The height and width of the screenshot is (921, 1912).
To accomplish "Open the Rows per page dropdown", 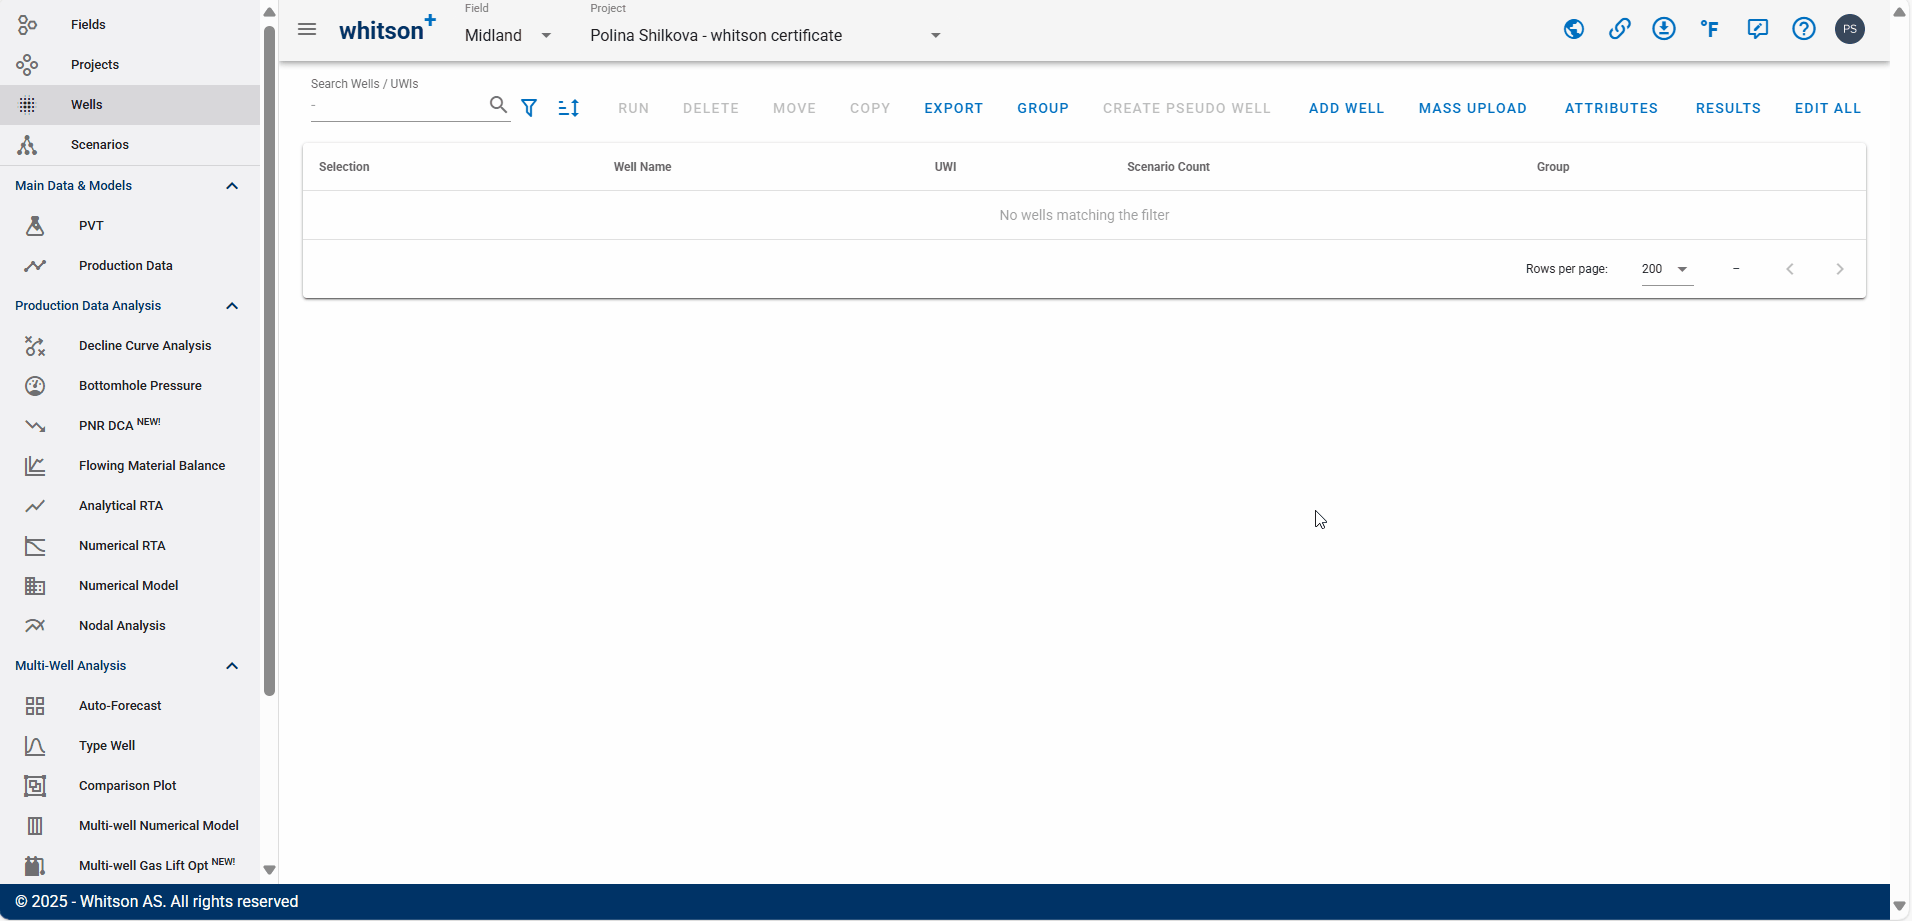I will coord(1666,269).
